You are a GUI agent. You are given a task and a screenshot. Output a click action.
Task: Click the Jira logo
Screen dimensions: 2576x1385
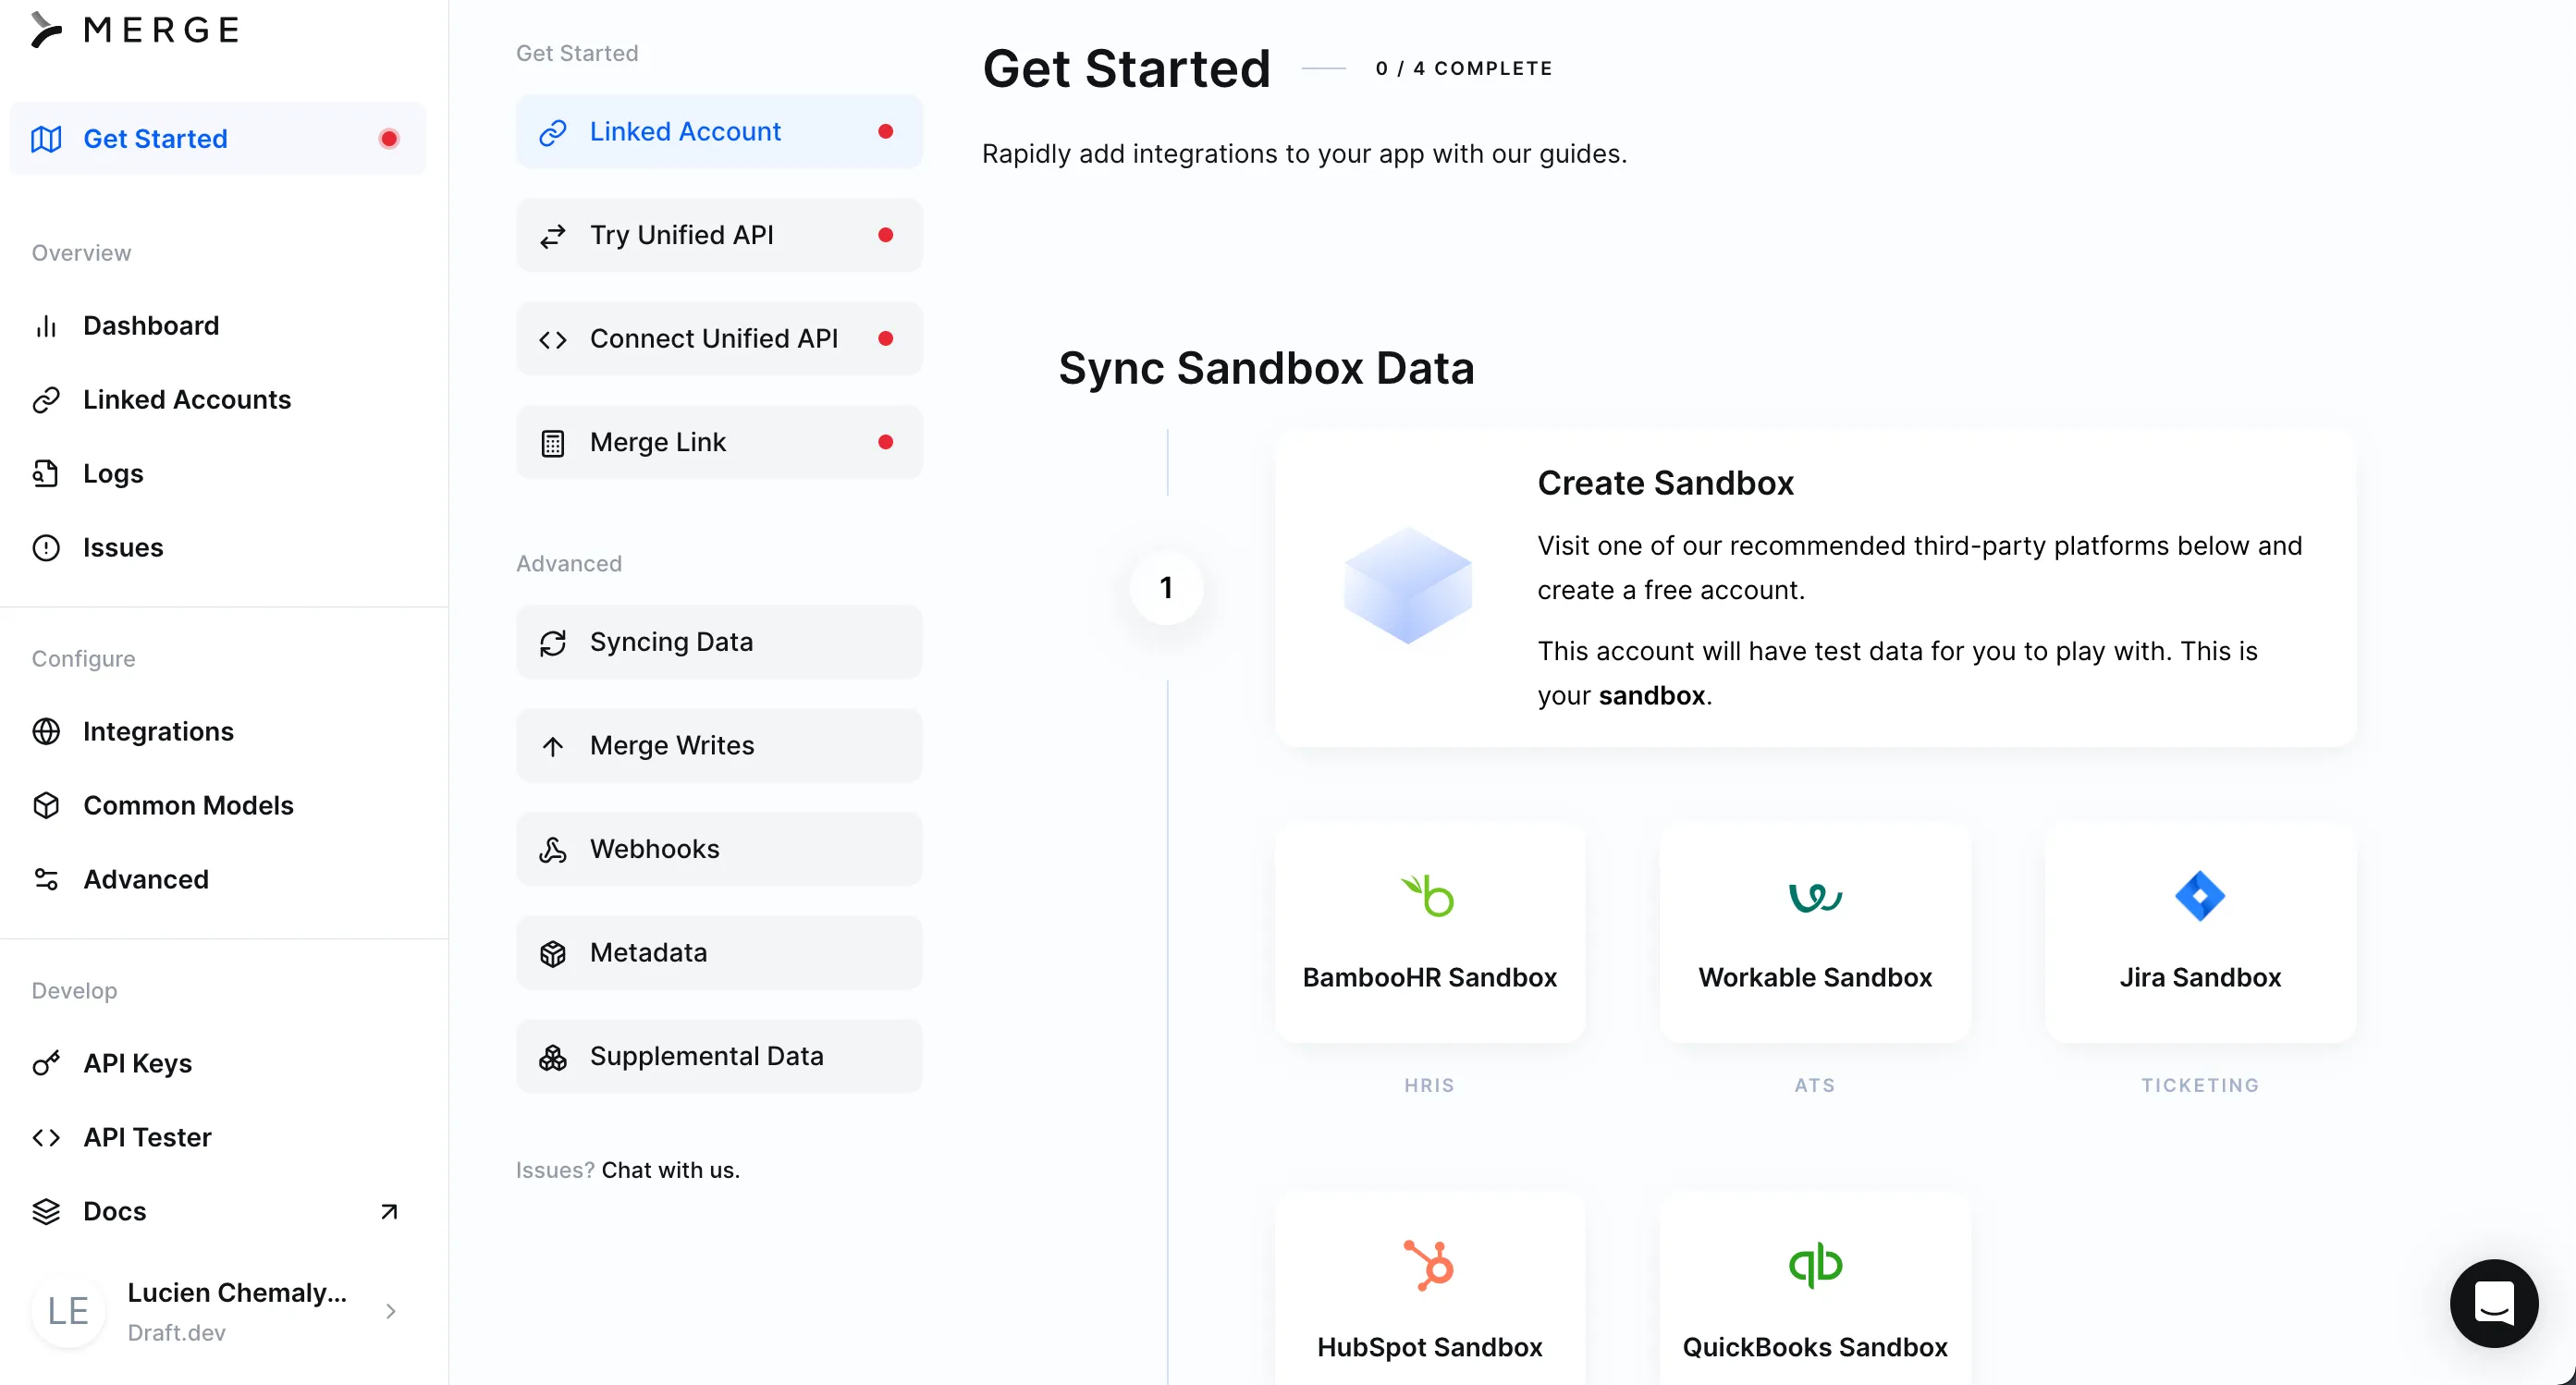point(2200,896)
